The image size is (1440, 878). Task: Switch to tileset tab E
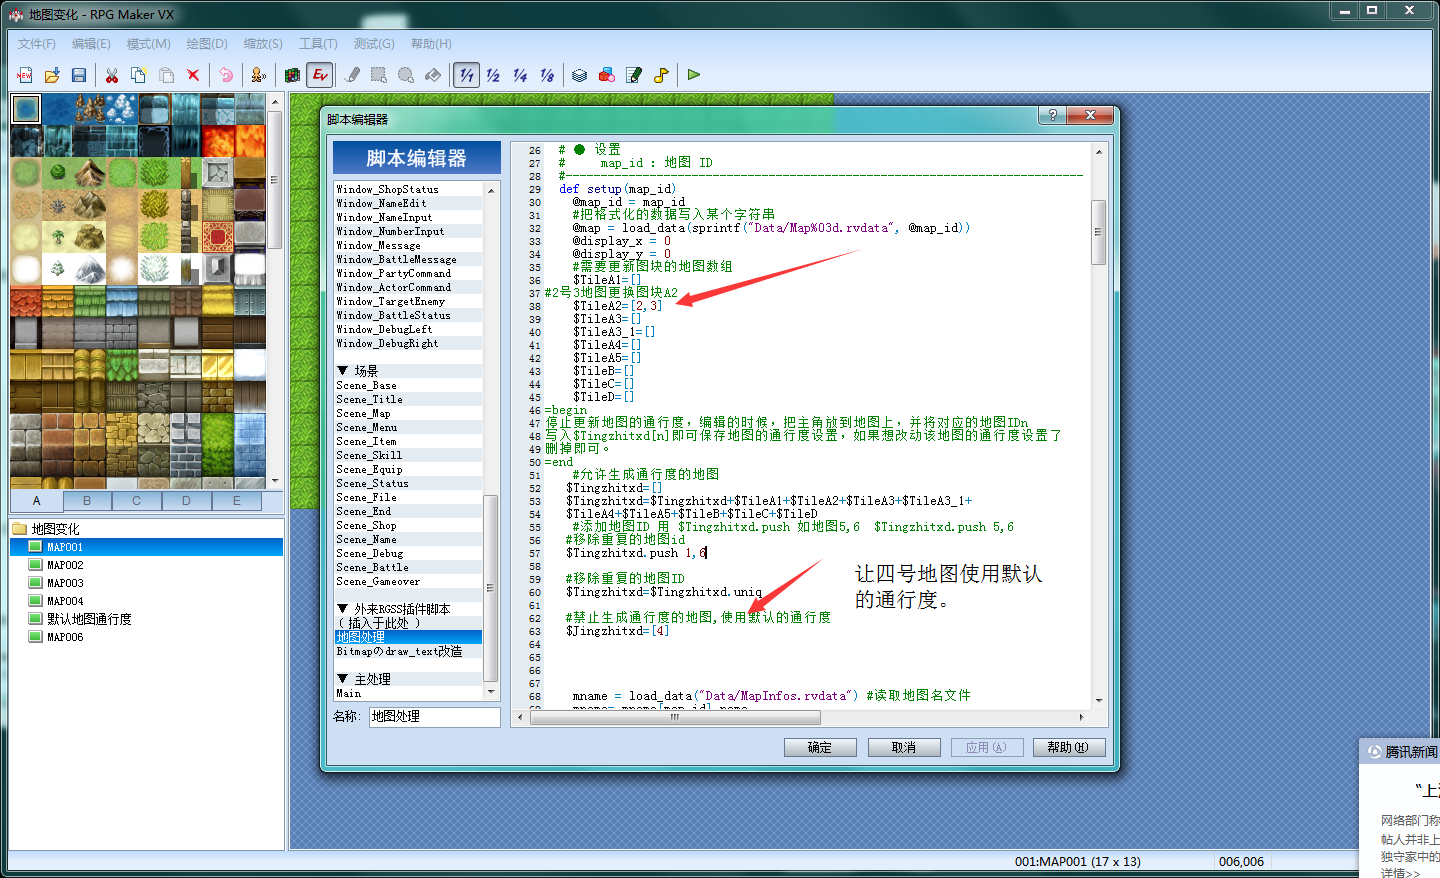[x=237, y=501]
